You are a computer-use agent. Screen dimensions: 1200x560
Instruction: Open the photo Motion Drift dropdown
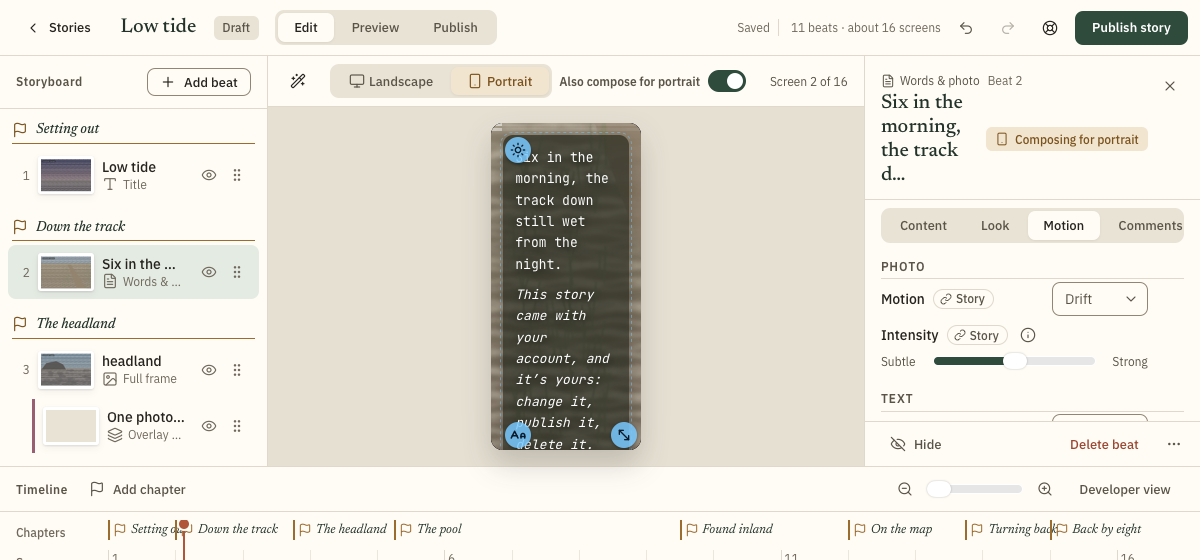coord(1100,299)
